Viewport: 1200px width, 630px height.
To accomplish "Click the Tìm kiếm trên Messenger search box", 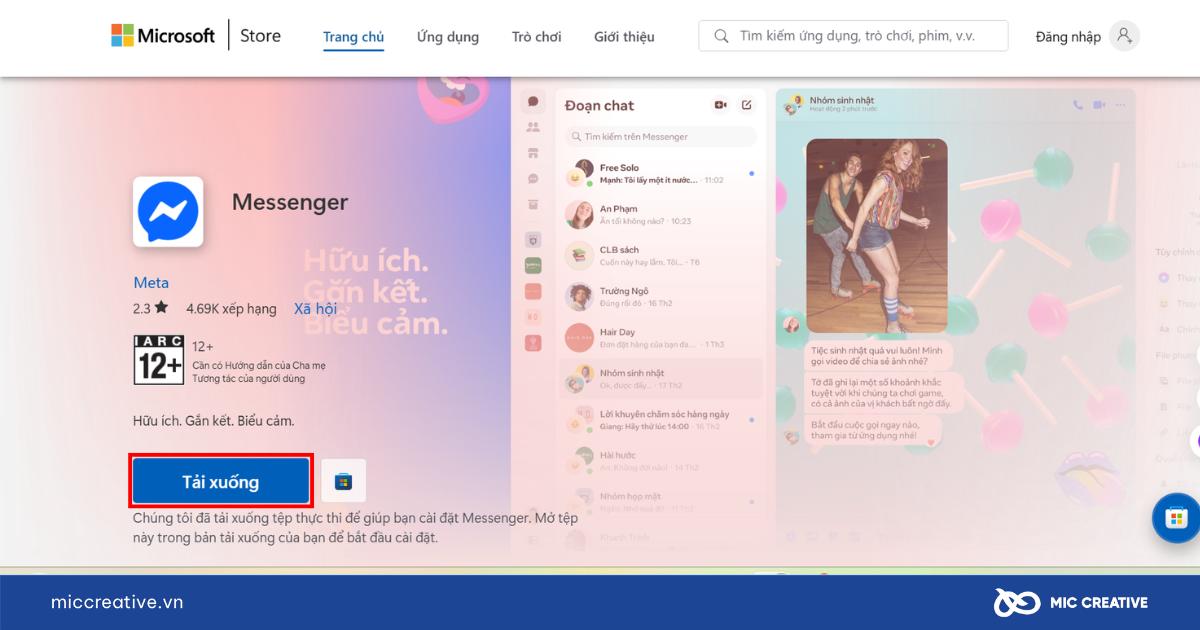I will [661, 136].
